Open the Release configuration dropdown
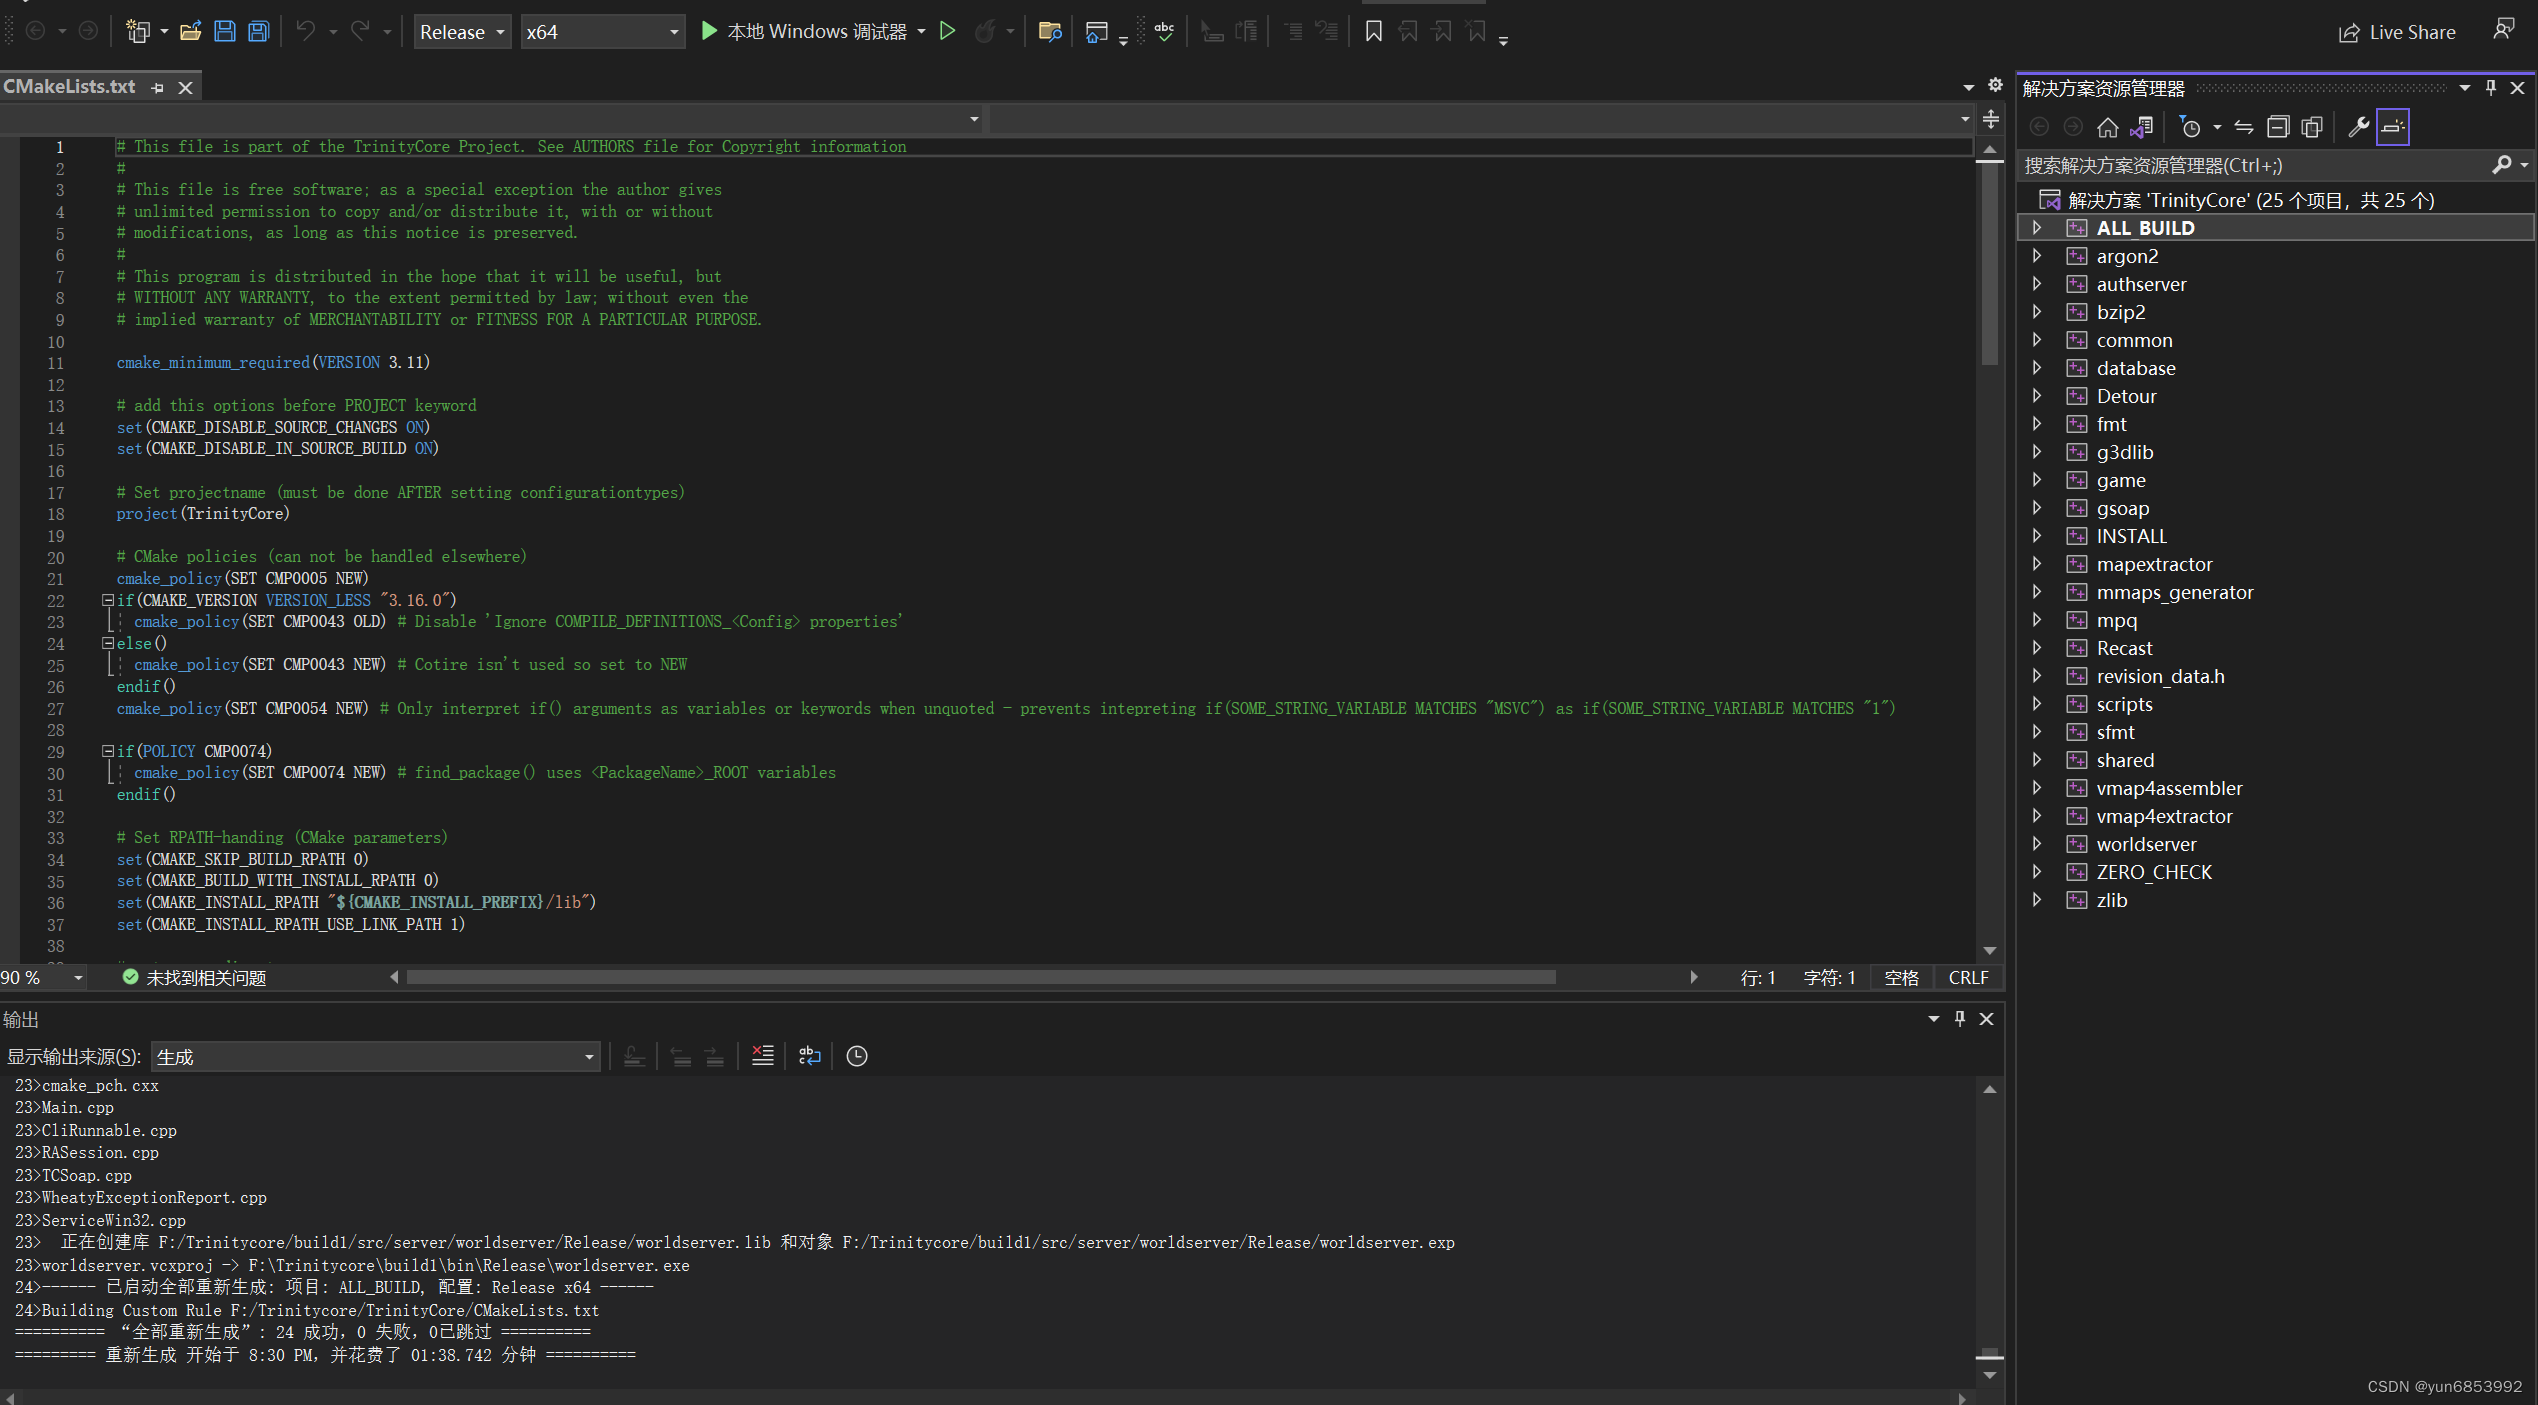This screenshot has height=1405, width=2538. click(462, 32)
